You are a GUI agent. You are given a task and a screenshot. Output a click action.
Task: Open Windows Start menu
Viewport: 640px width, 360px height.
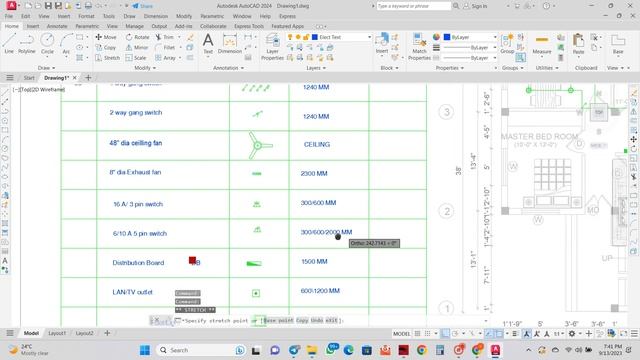145,350
